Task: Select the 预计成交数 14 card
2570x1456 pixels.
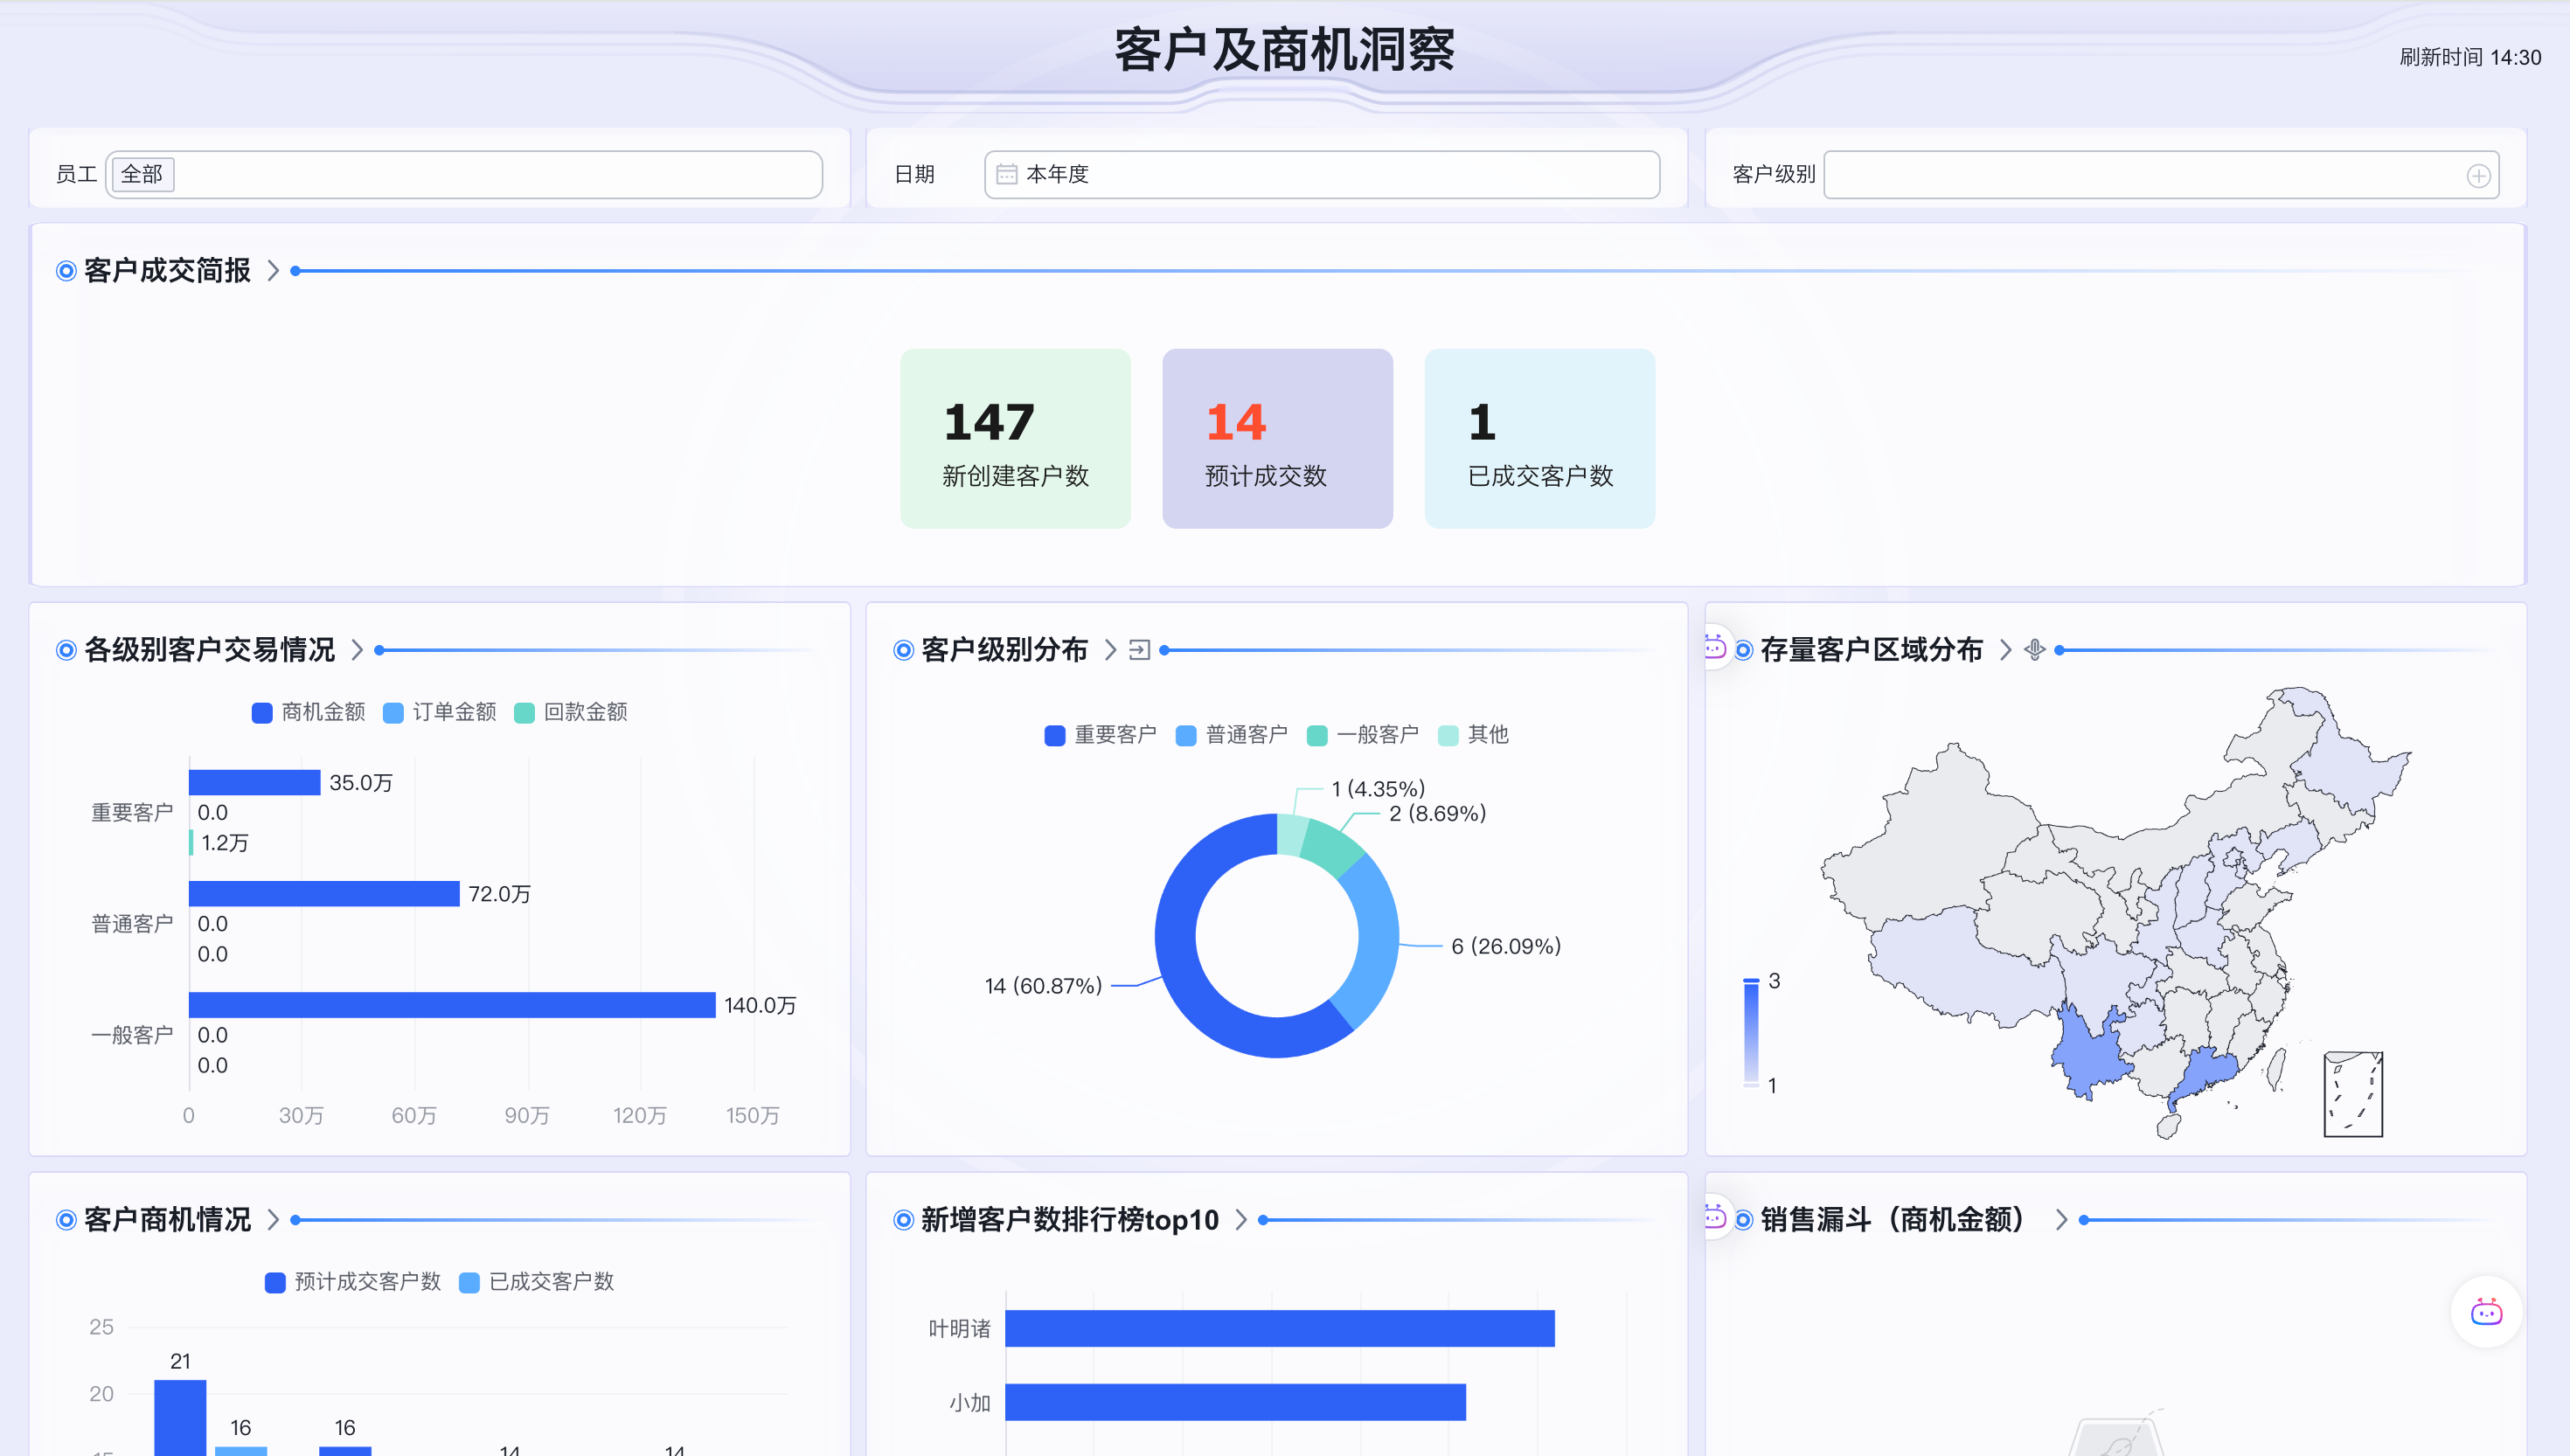Action: click(1276, 438)
